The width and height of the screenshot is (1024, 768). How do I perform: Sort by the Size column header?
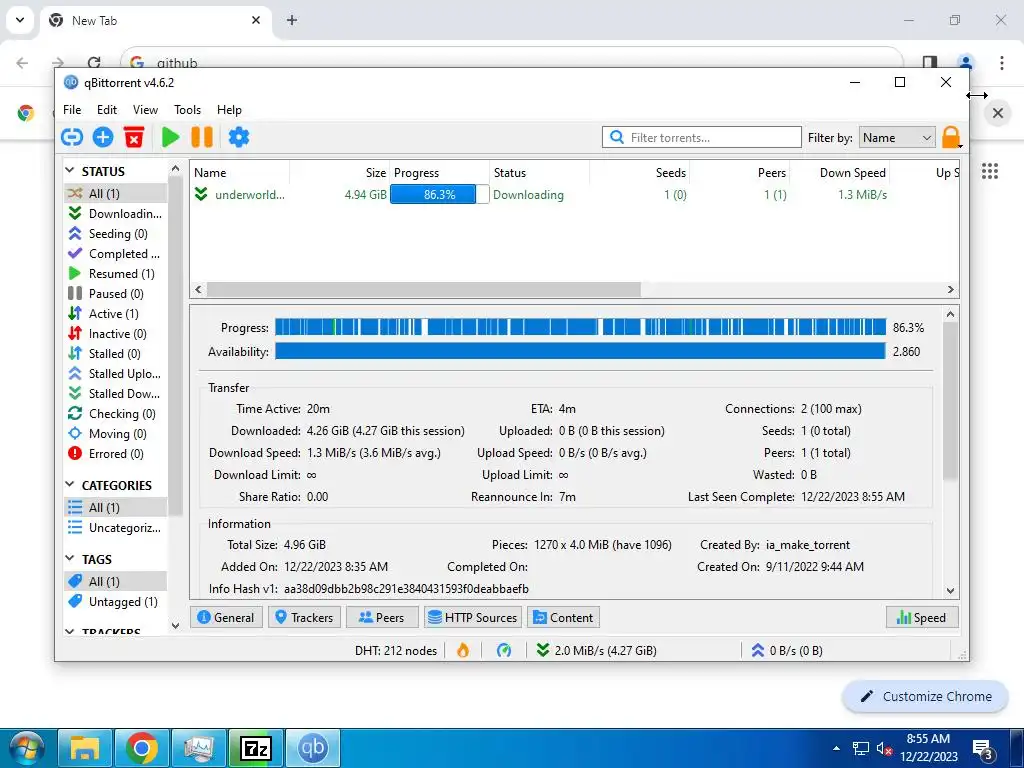340,172
